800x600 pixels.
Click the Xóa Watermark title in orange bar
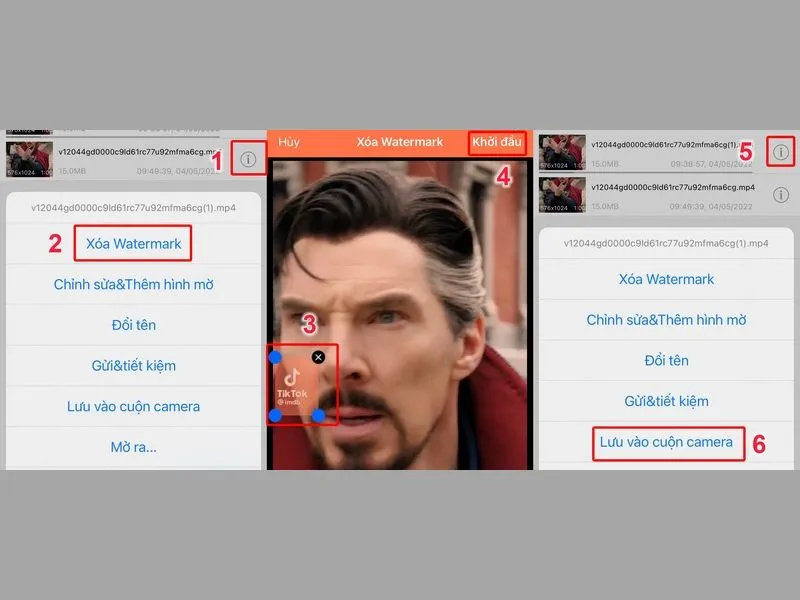399,142
